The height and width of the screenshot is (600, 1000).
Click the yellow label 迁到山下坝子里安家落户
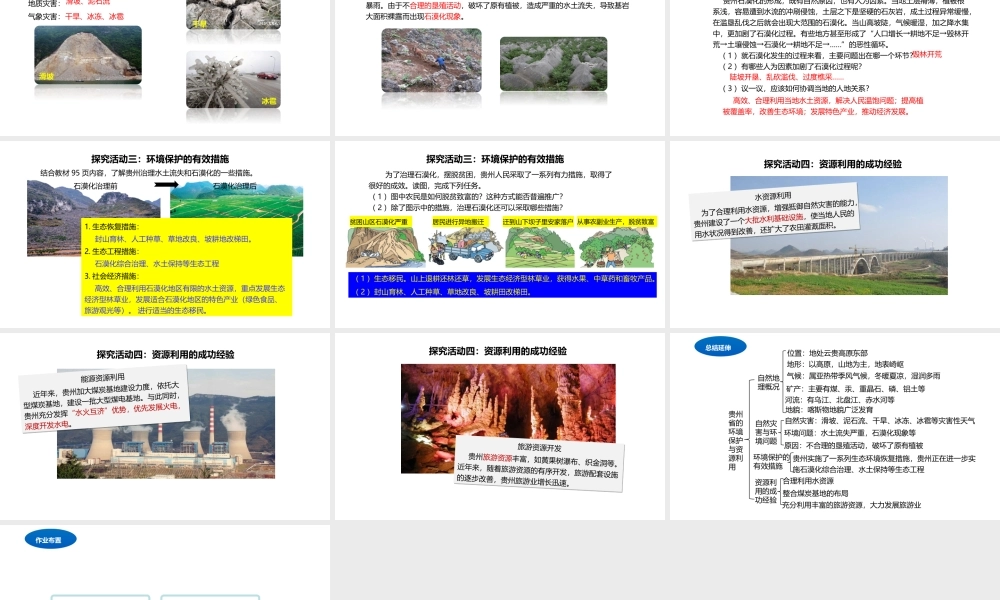point(538,222)
